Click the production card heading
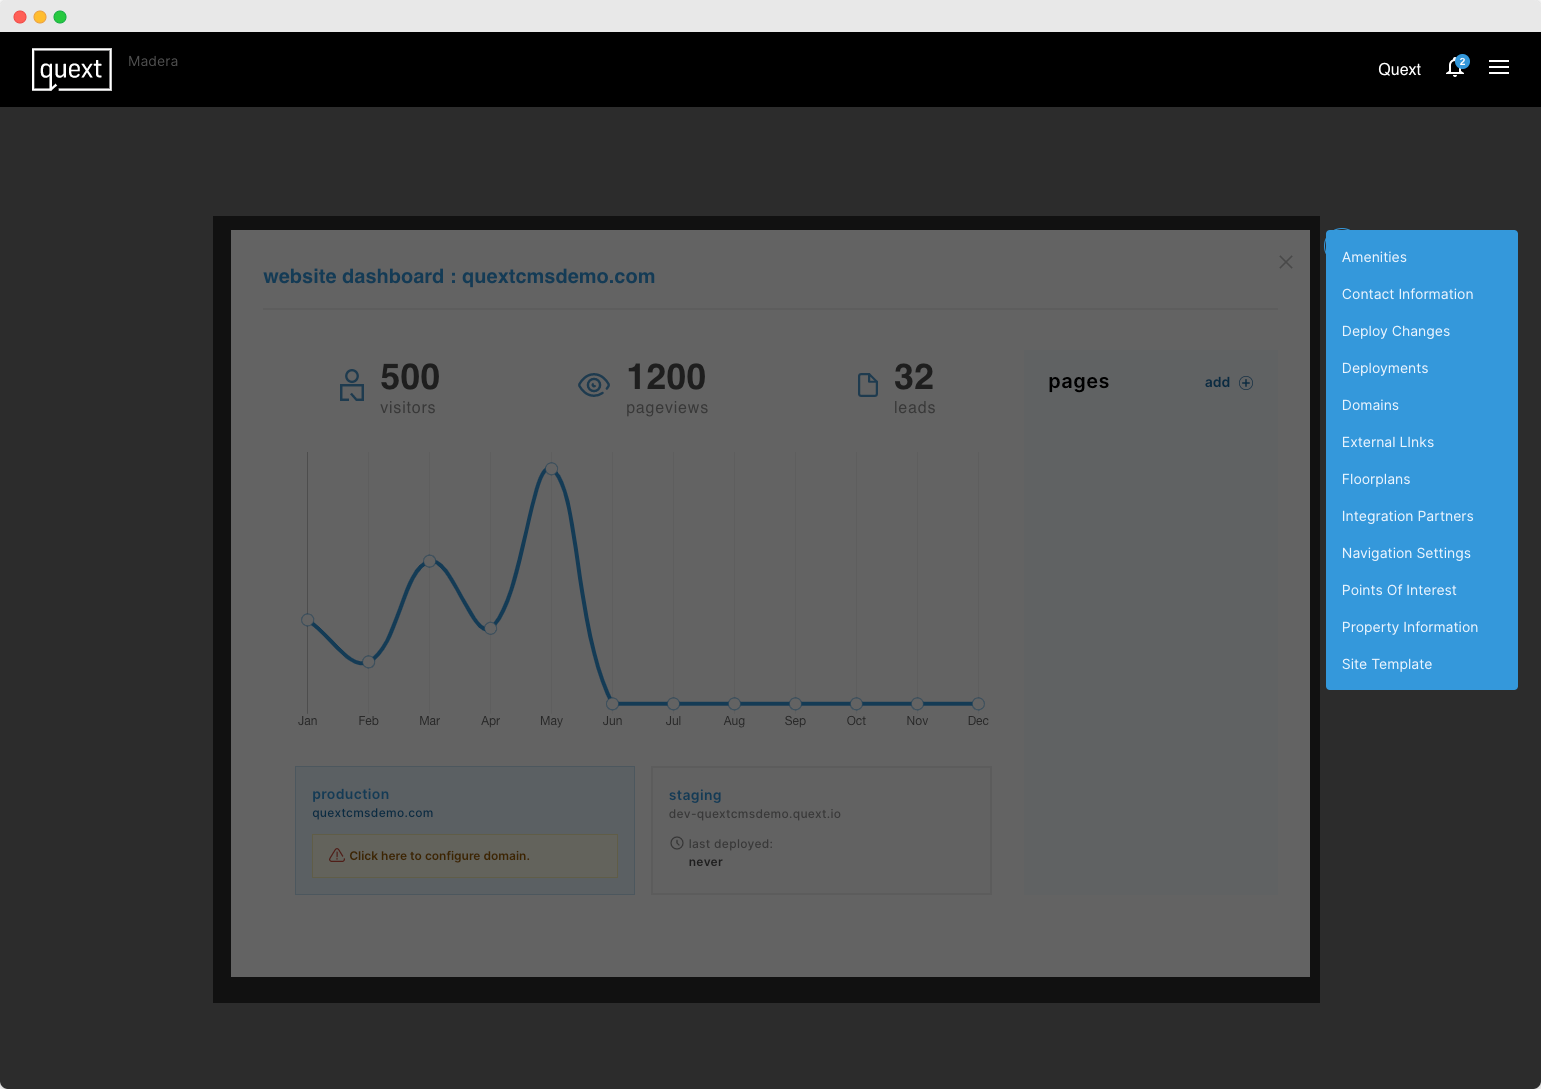Screen dimensions: 1541x1089 tap(350, 794)
